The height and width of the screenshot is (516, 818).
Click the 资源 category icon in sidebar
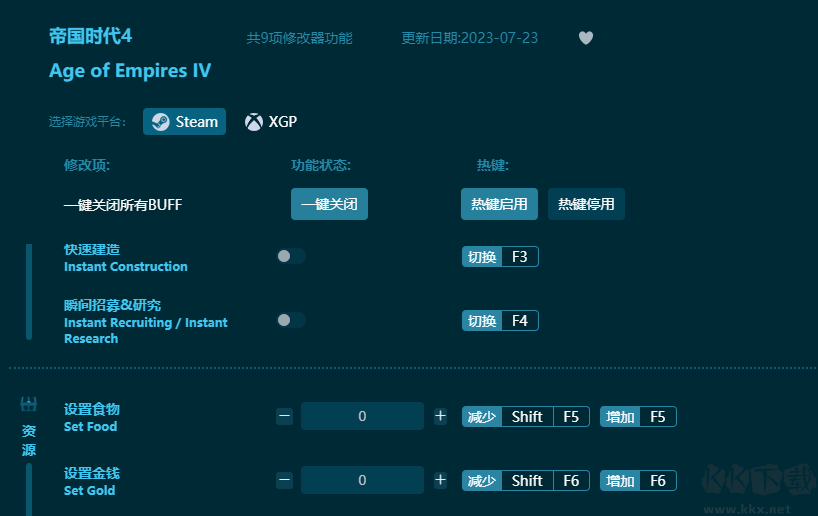tap(29, 403)
